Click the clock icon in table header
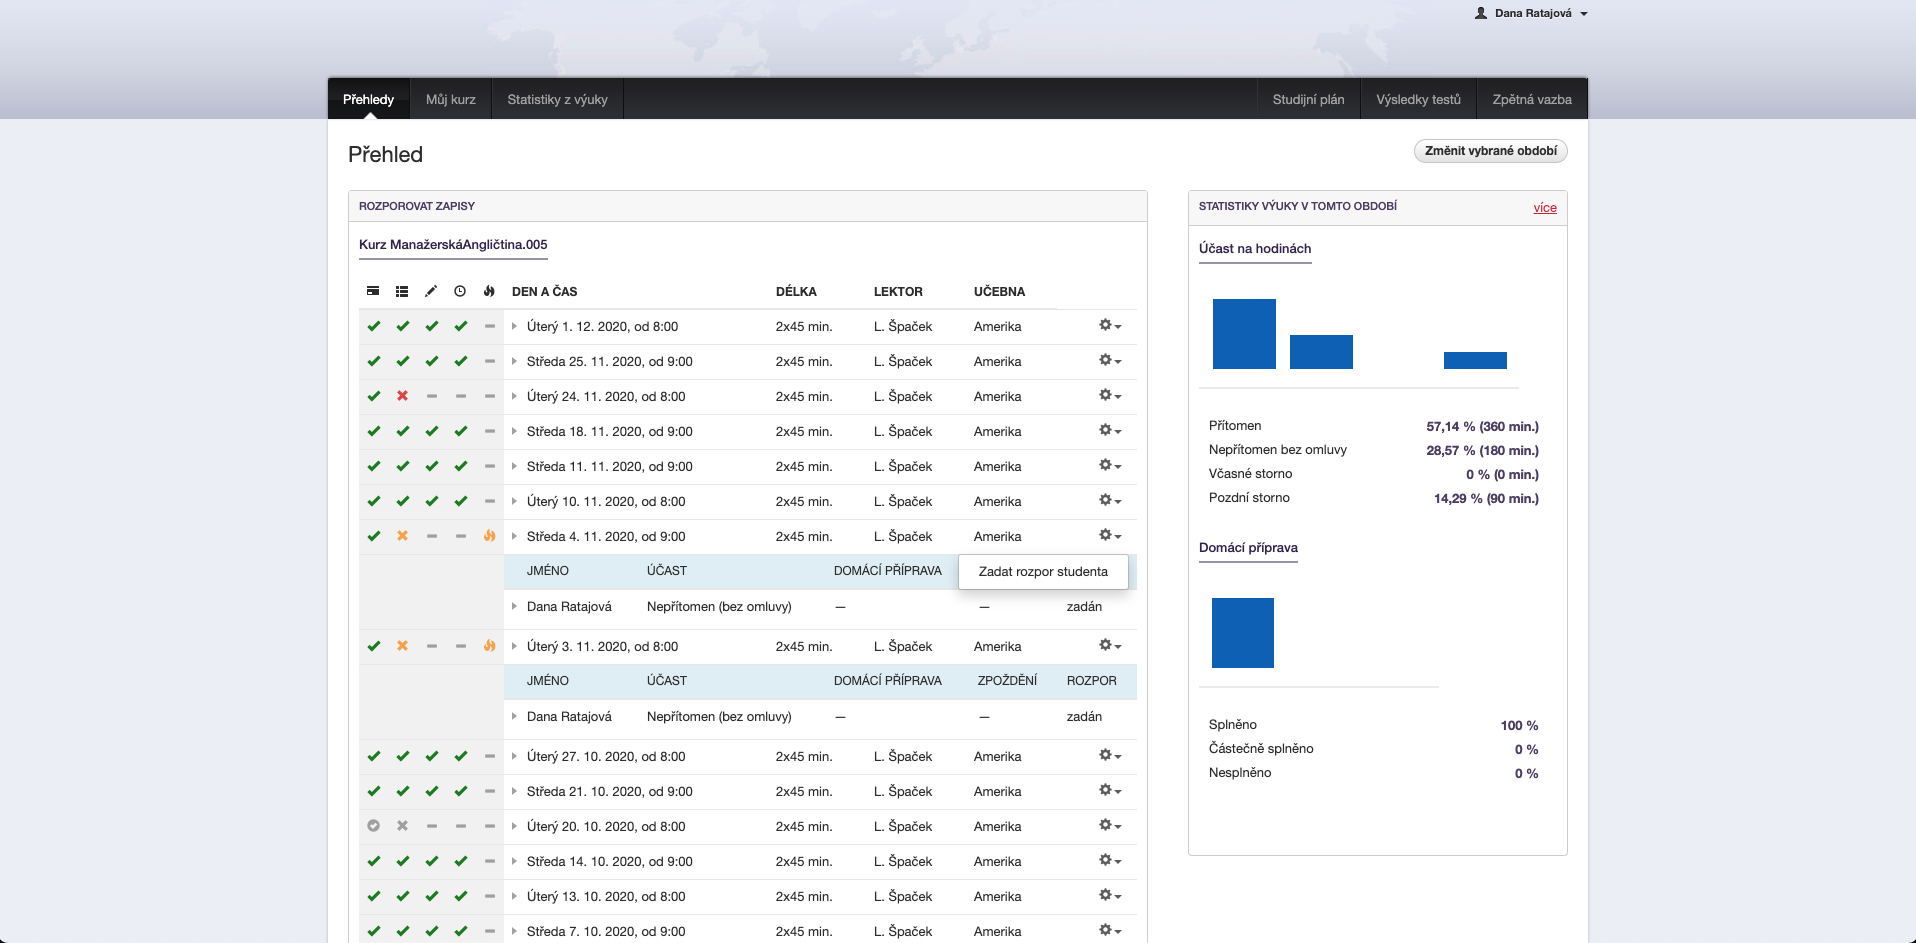This screenshot has width=1916, height=943. pos(460,291)
